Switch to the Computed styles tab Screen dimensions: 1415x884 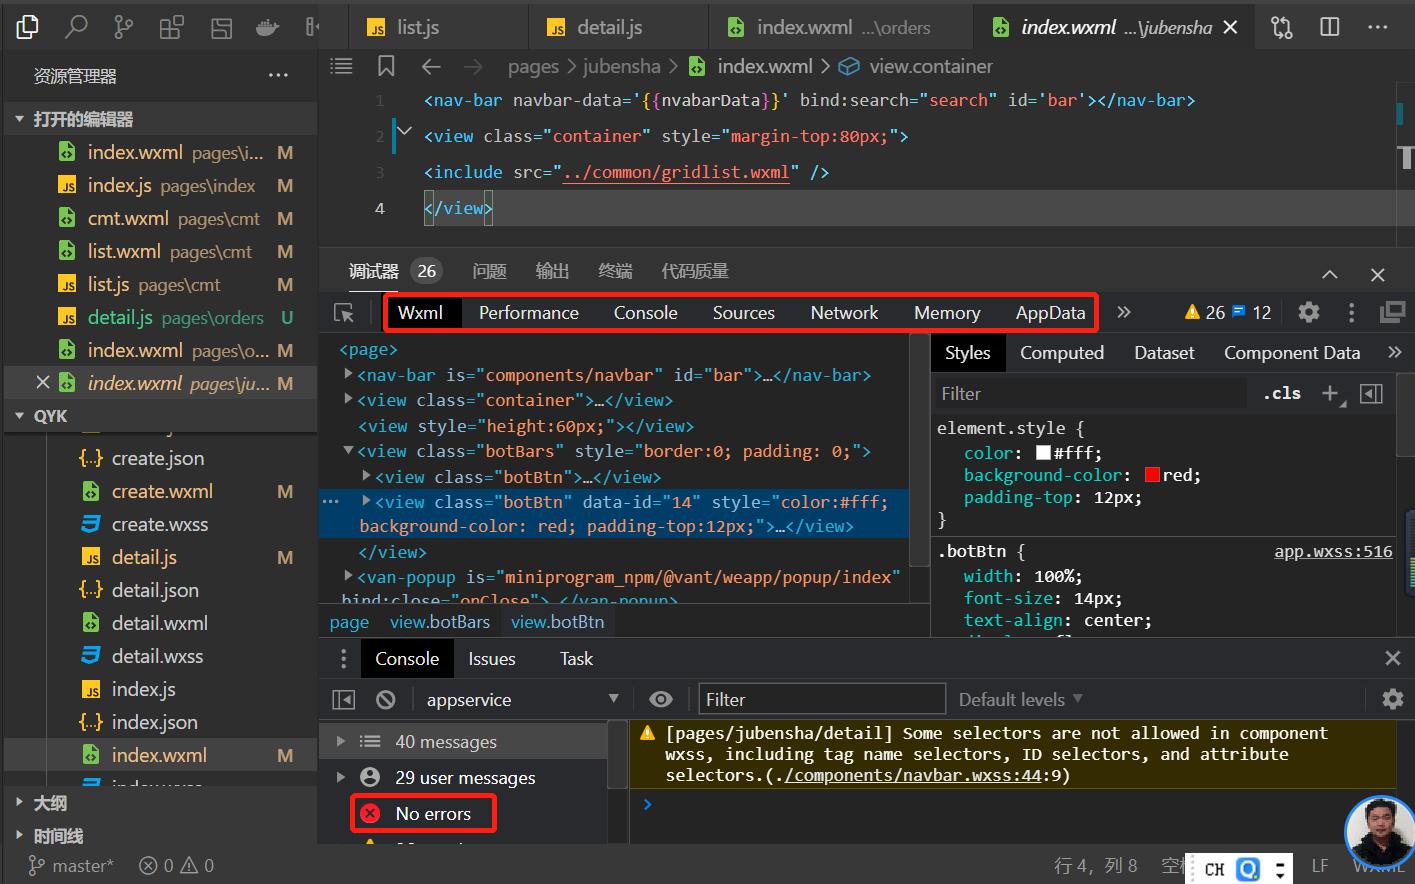tap(1061, 353)
